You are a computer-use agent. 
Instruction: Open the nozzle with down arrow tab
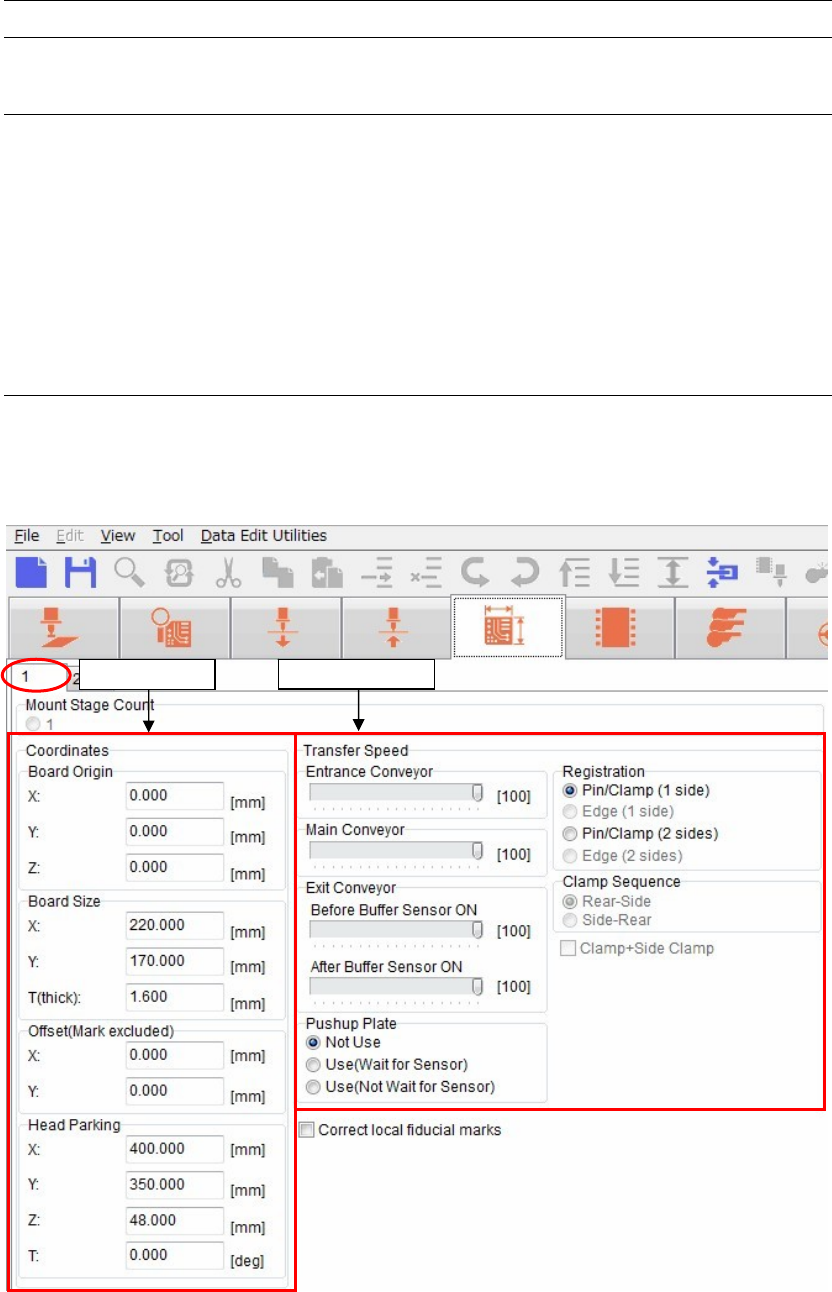coord(286,629)
